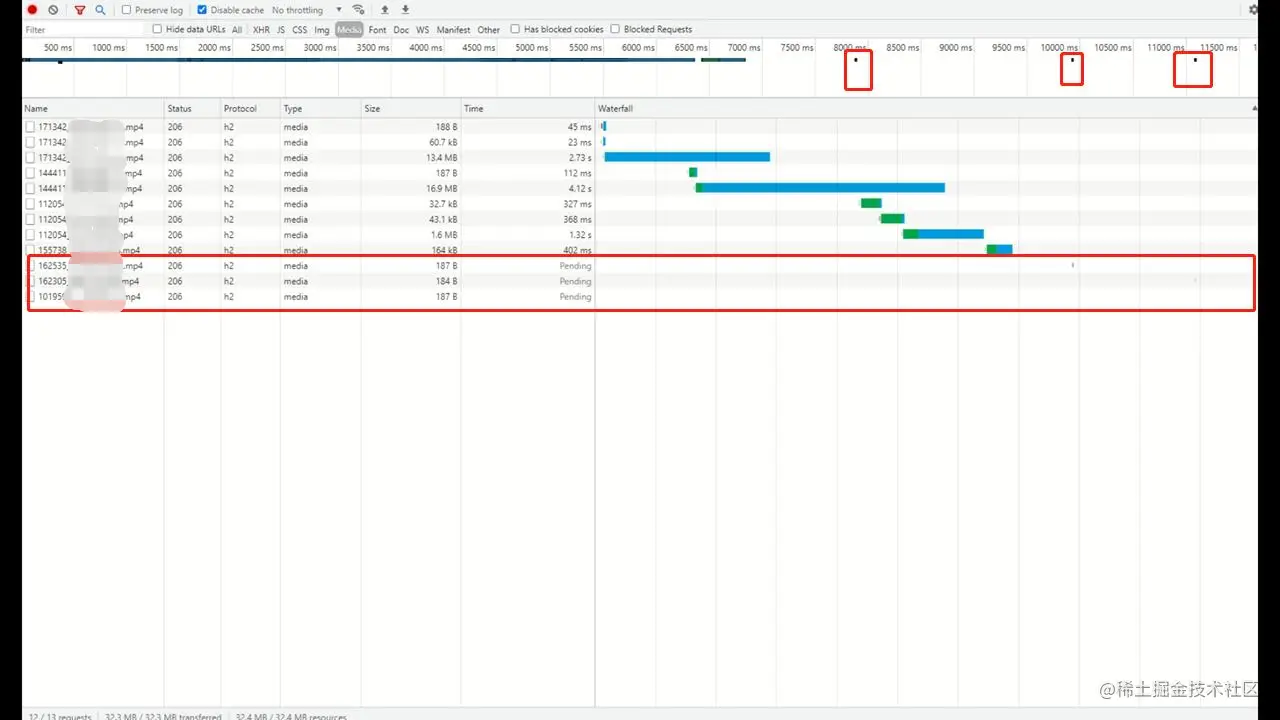Select the Media filter type
This screenshot has height=720, width=1280.
point(349,30)
